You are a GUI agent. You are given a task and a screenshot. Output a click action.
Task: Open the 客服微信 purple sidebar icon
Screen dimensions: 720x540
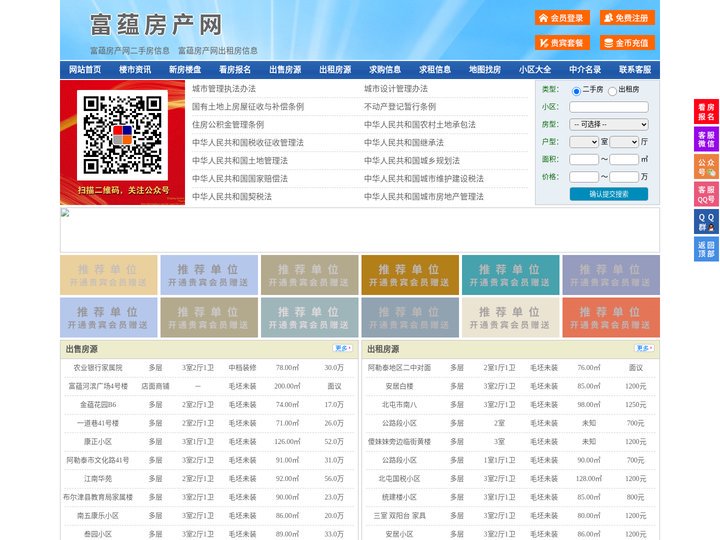coord(706,139)
